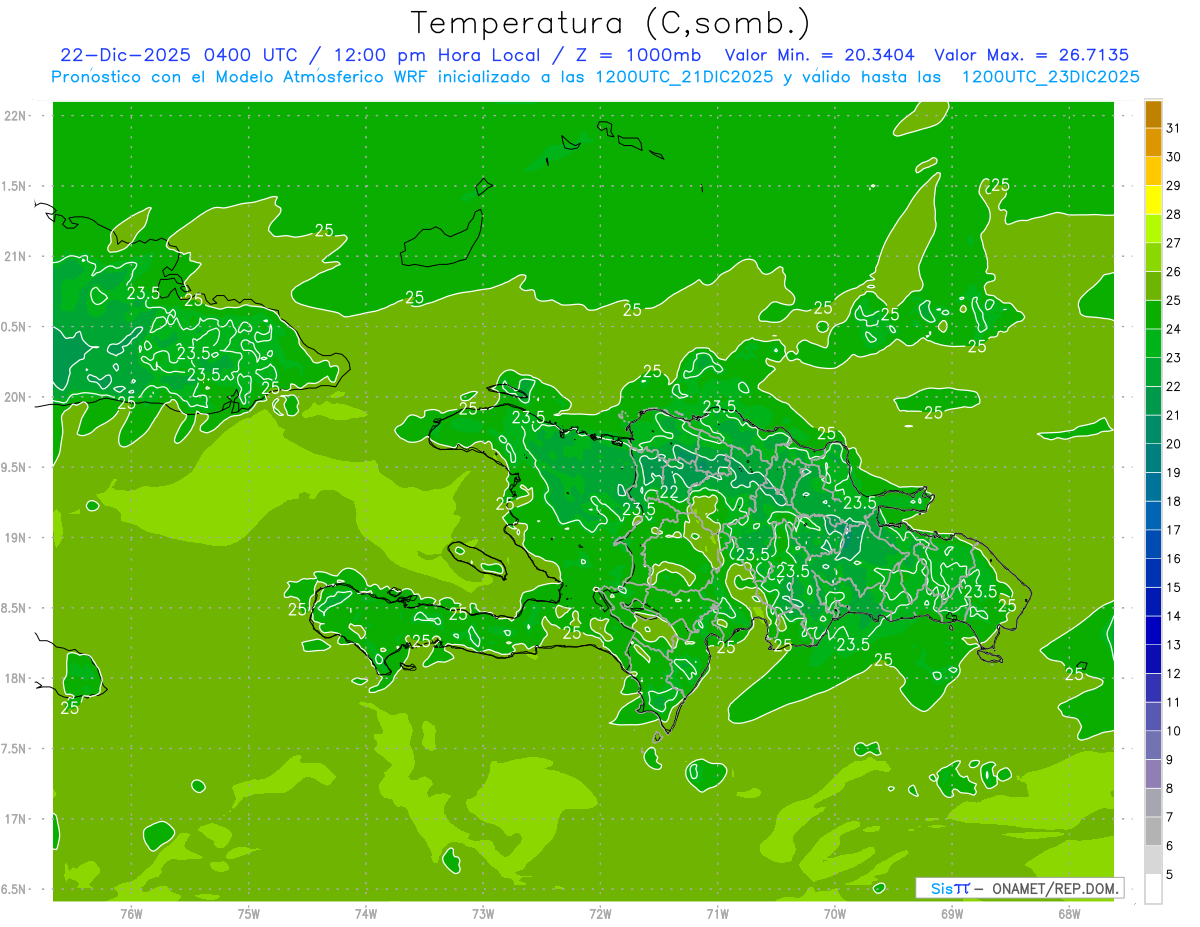Click the "72W" longitude axis label

tap(600, 914)
